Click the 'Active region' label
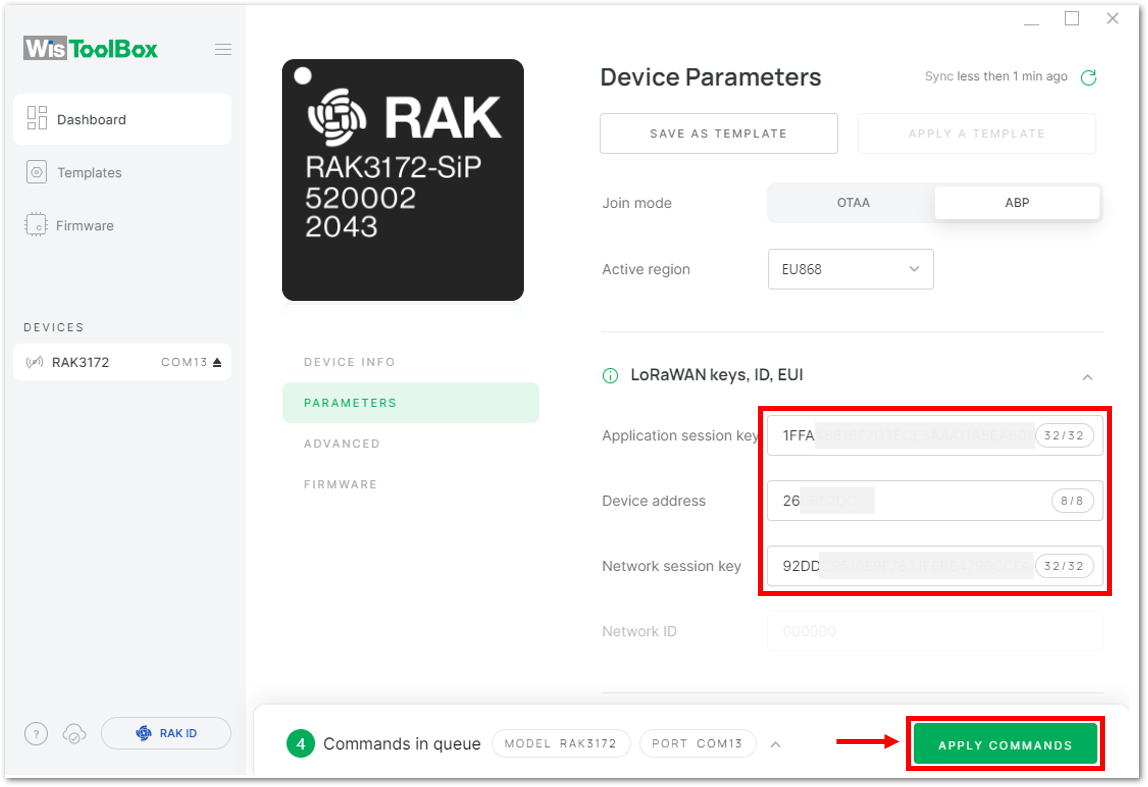The image size is (1148, 787). click(x=646, y=269)
